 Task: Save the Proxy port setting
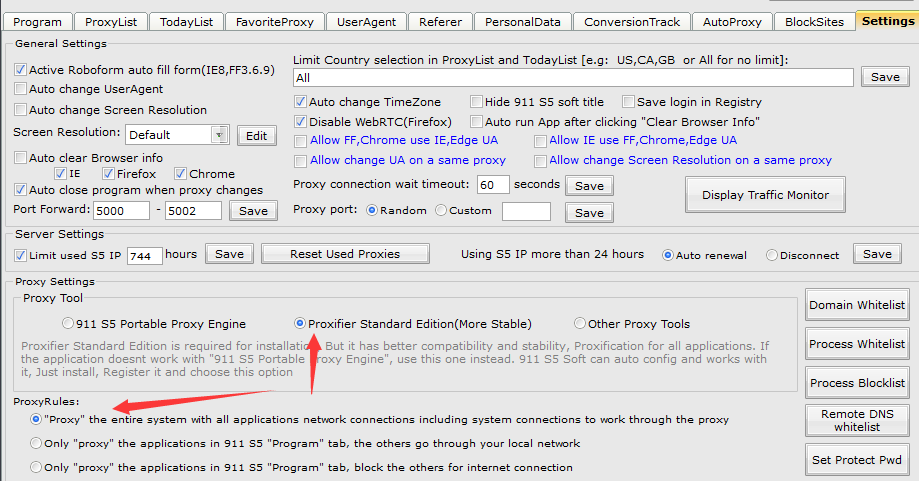[589, 213]
